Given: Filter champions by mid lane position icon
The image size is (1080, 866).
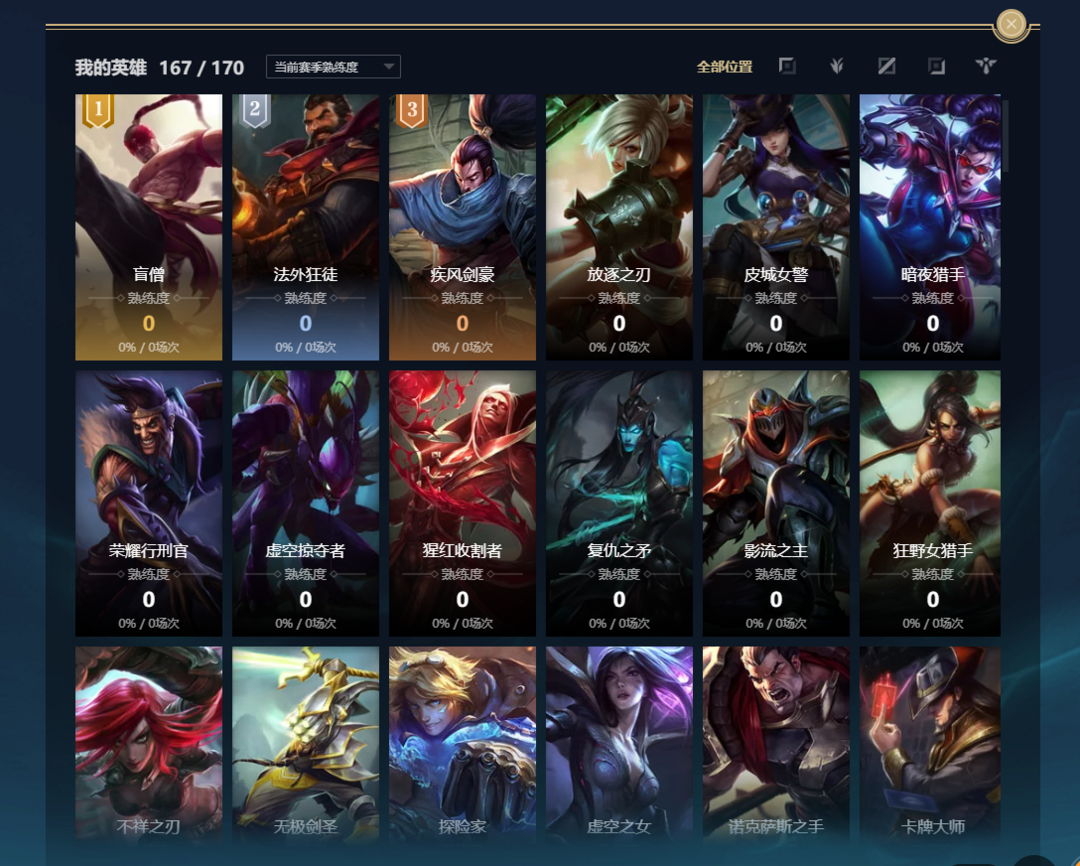Looking at the screenshot, I should pos(886,66).
